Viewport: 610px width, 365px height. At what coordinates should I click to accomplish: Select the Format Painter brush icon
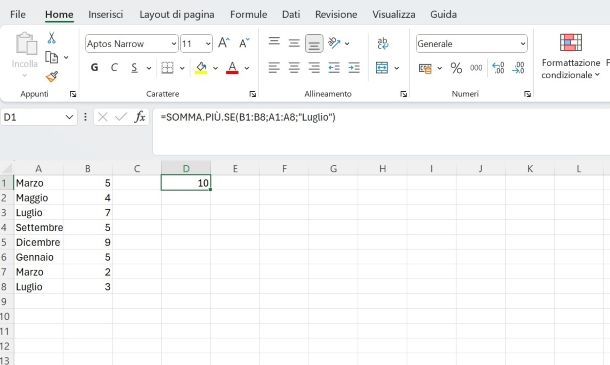pos(52,77)
